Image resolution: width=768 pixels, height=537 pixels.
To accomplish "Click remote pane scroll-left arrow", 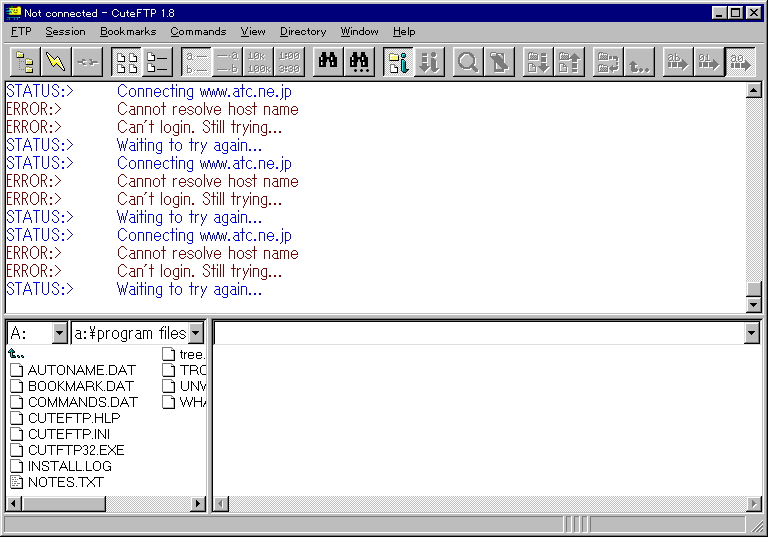I will 221,503.
